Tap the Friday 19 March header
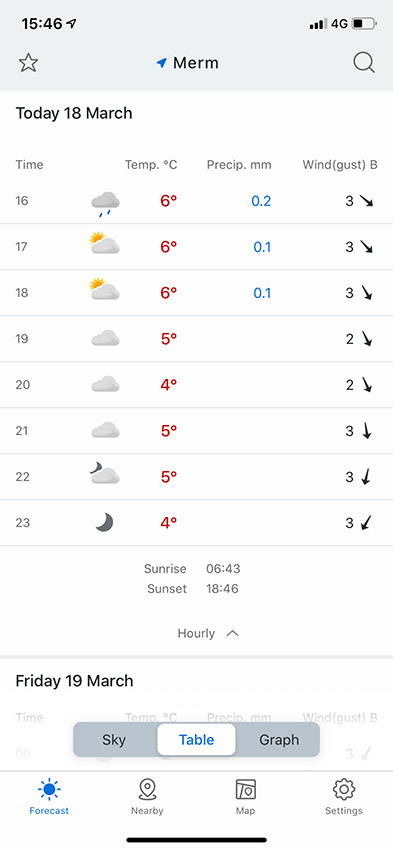The width and height of the screenshot is (393, 850). coord(74,681)
